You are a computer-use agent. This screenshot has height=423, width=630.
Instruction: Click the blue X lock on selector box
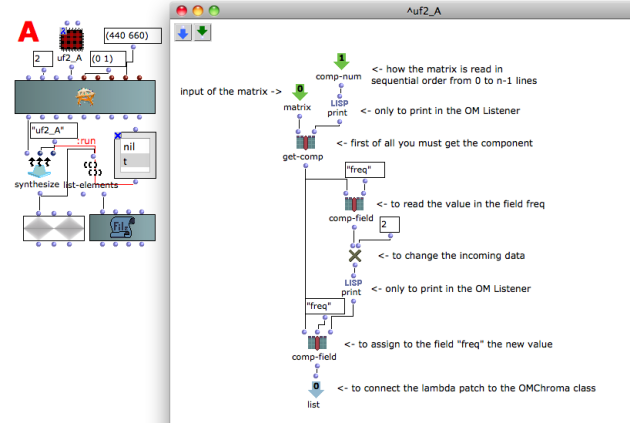118,135
